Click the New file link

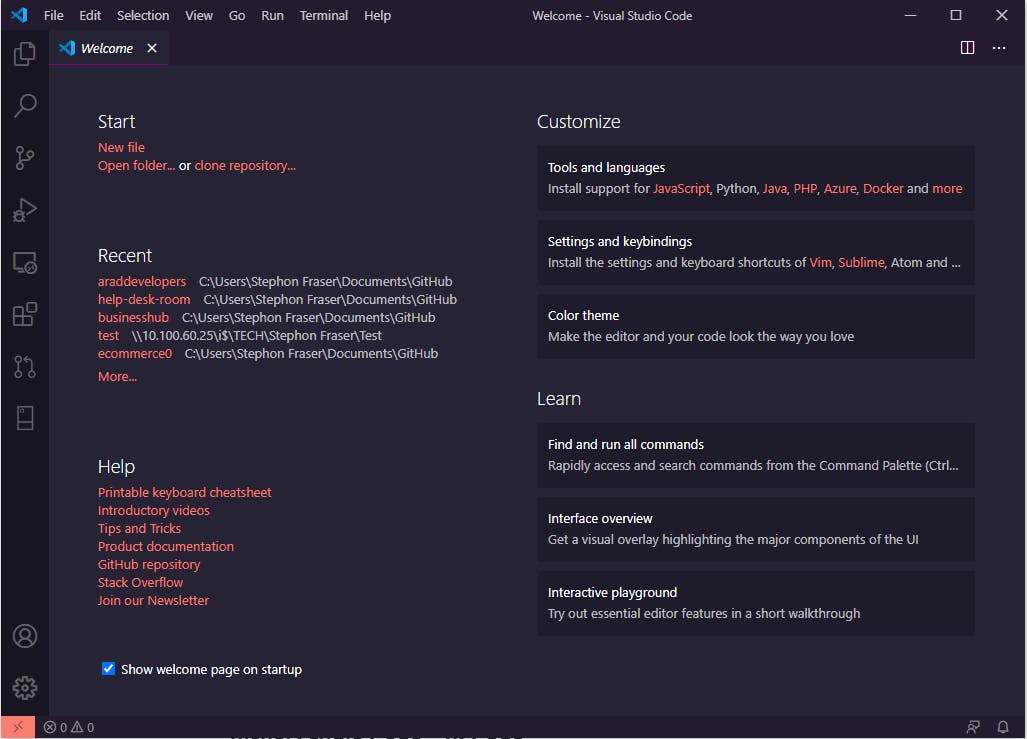pos(121,147)
